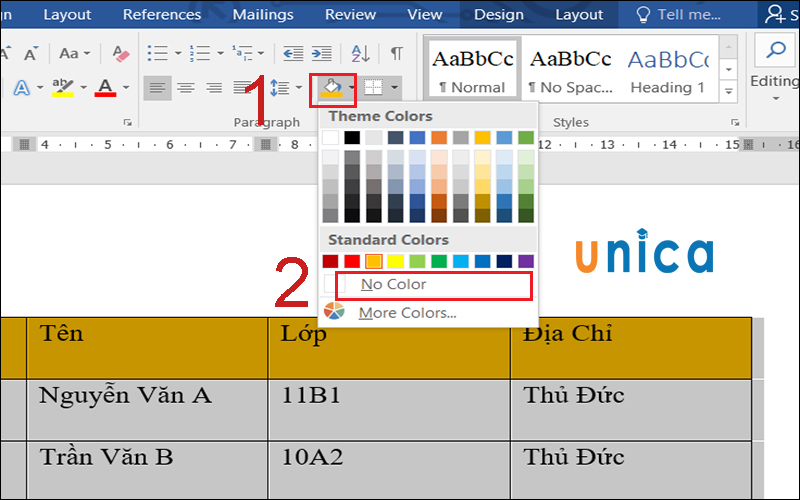Toggle Align Left

coord(157,88)
